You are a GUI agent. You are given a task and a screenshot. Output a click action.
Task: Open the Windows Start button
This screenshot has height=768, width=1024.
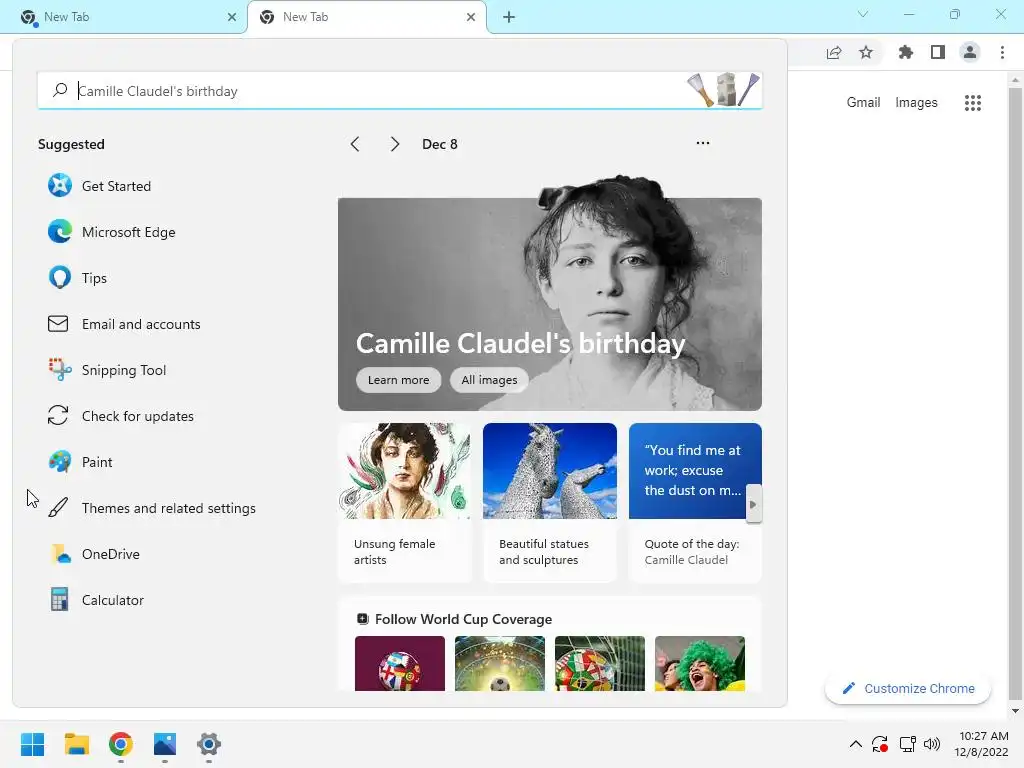point(32,744)
